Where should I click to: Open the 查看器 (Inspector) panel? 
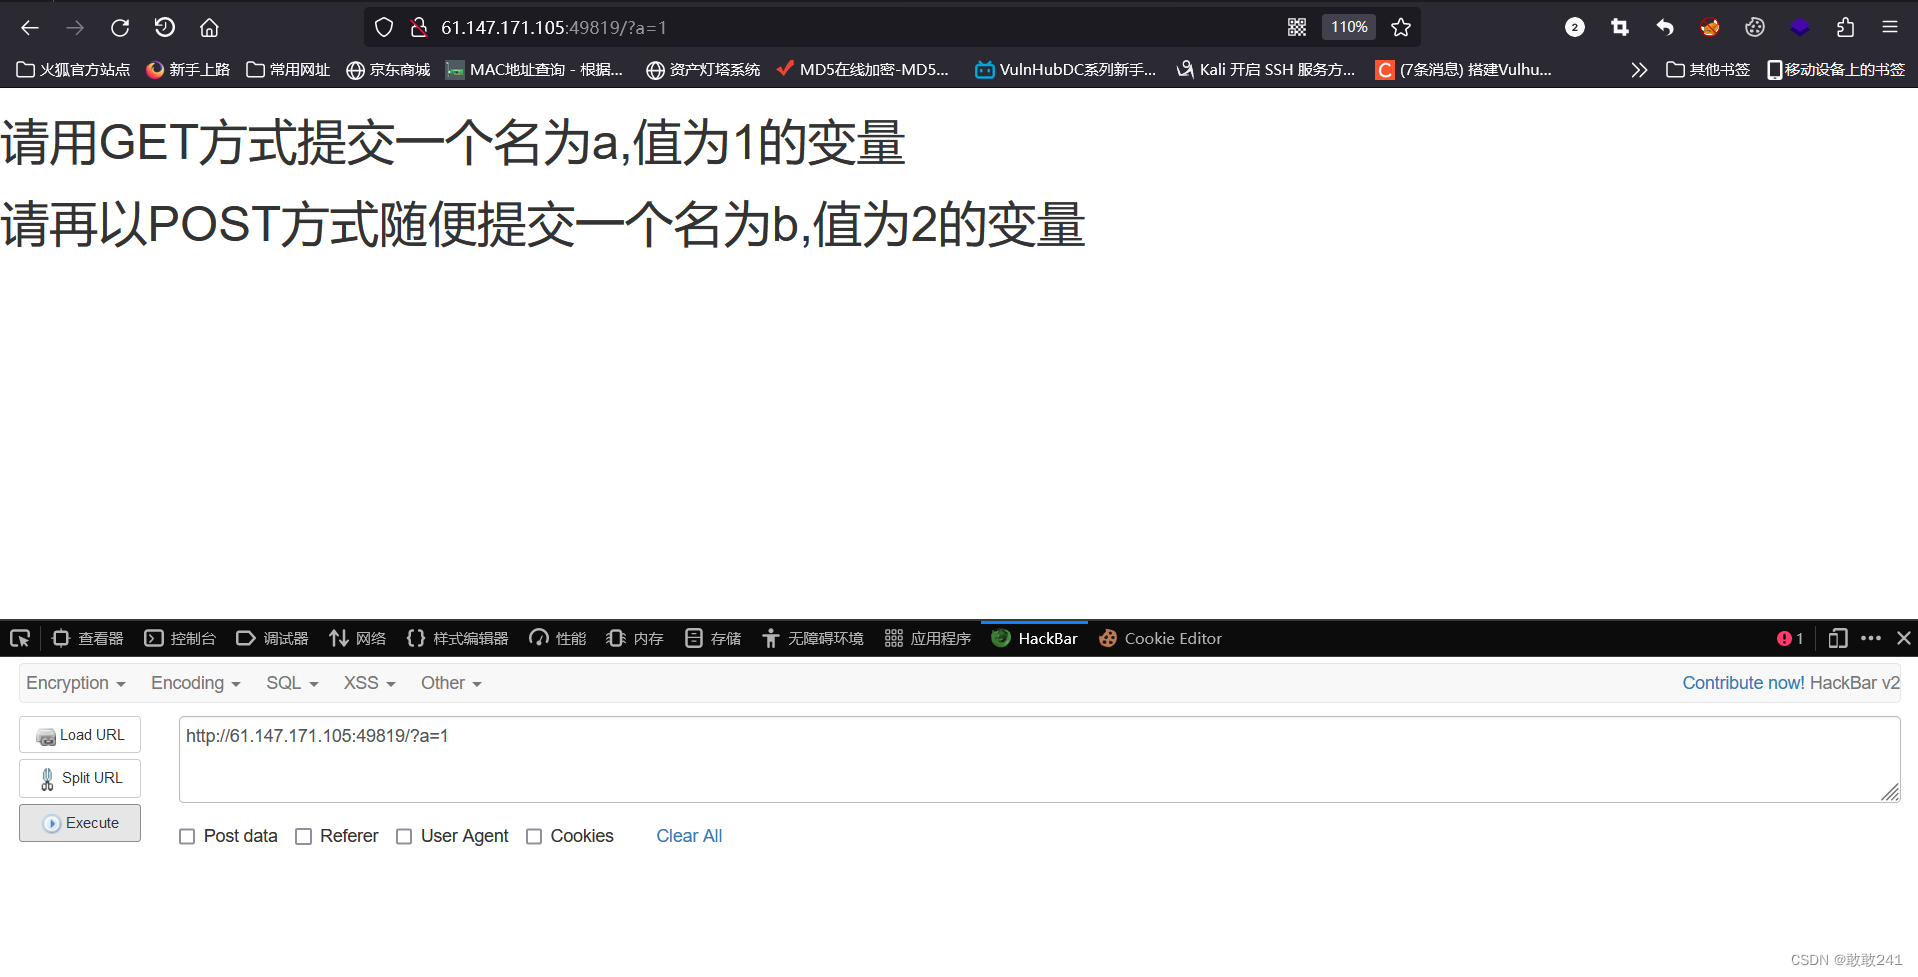tap(87, 638)
